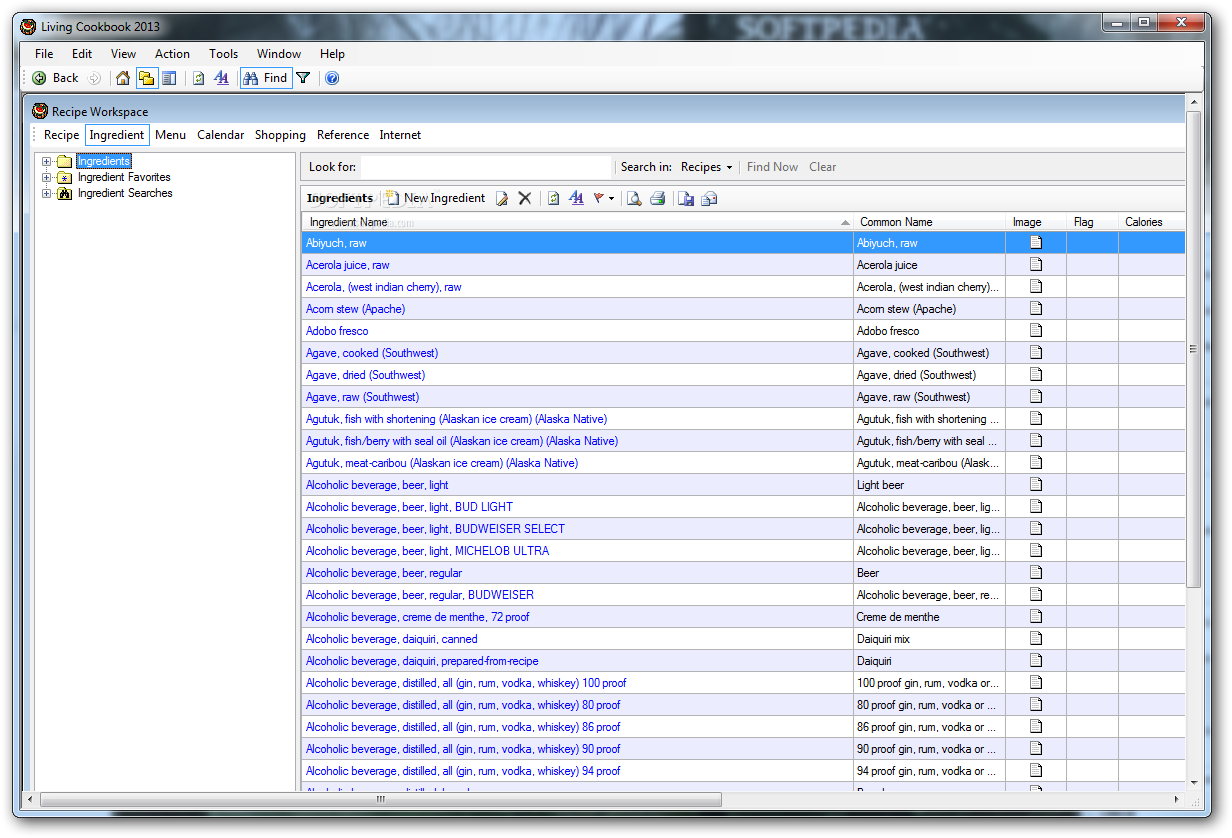Open the Tools menu
The width and height of the screenshot is (1232, 838).
click(x=223, y=54)
